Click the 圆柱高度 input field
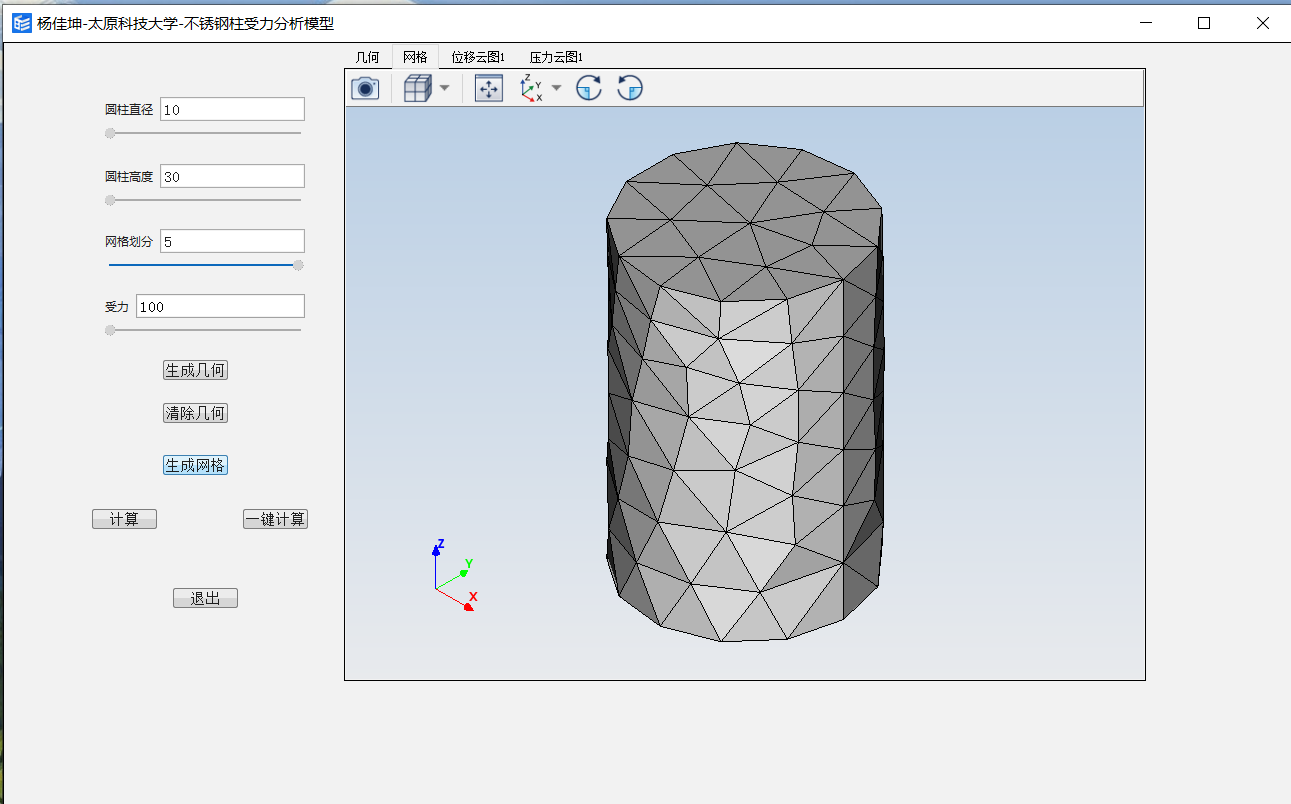Viewport: 1291px width, 804px height. click(x=232, y=176)
